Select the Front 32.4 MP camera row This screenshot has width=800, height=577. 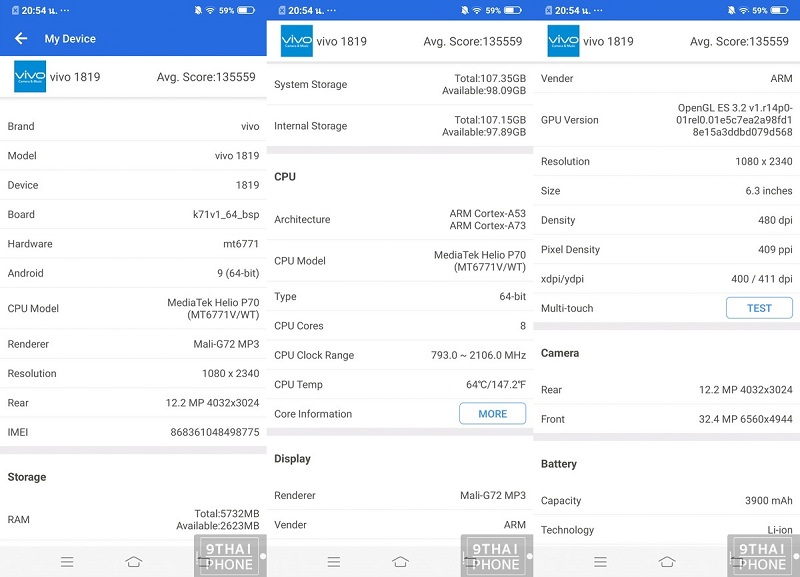(x=667, y=419)
